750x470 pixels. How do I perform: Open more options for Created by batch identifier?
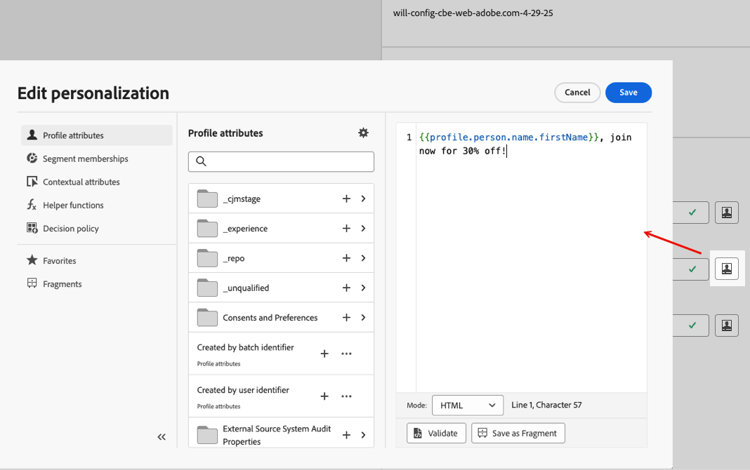pyautogui.click(x=346, y=354)
